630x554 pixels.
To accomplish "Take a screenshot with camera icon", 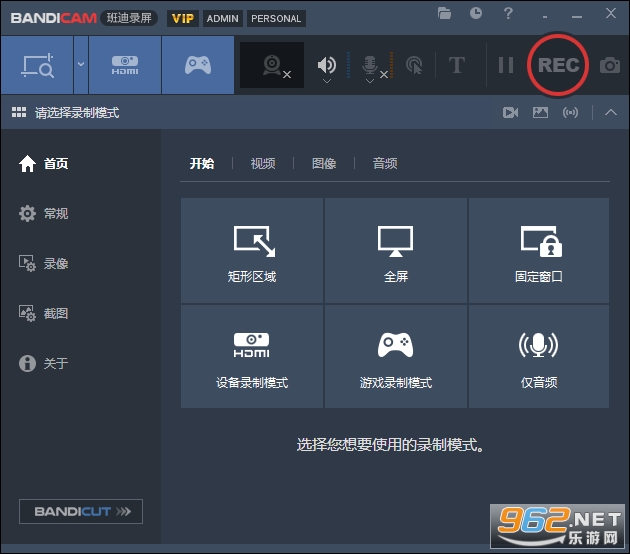I will 610,65.
